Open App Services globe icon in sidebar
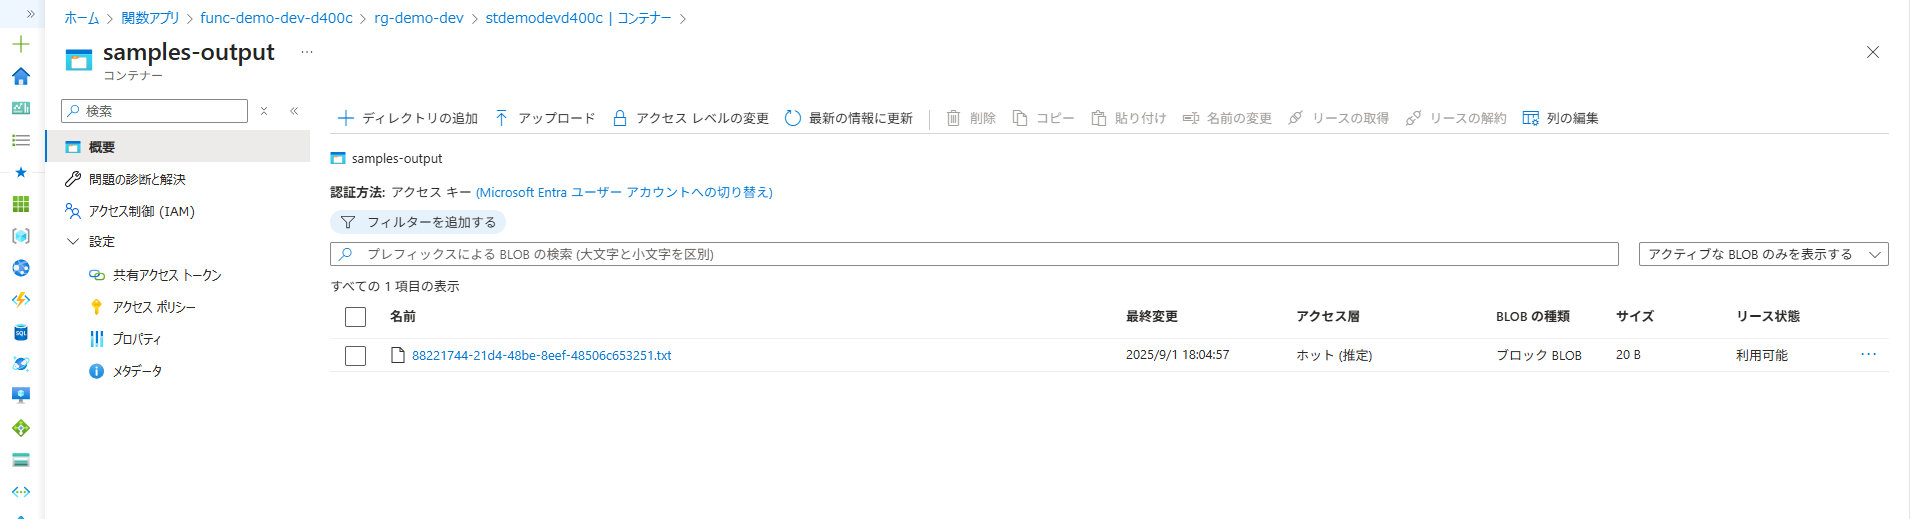Viewport: 1910px width, 519px height. pyautogui.click(x=21, y=268)
